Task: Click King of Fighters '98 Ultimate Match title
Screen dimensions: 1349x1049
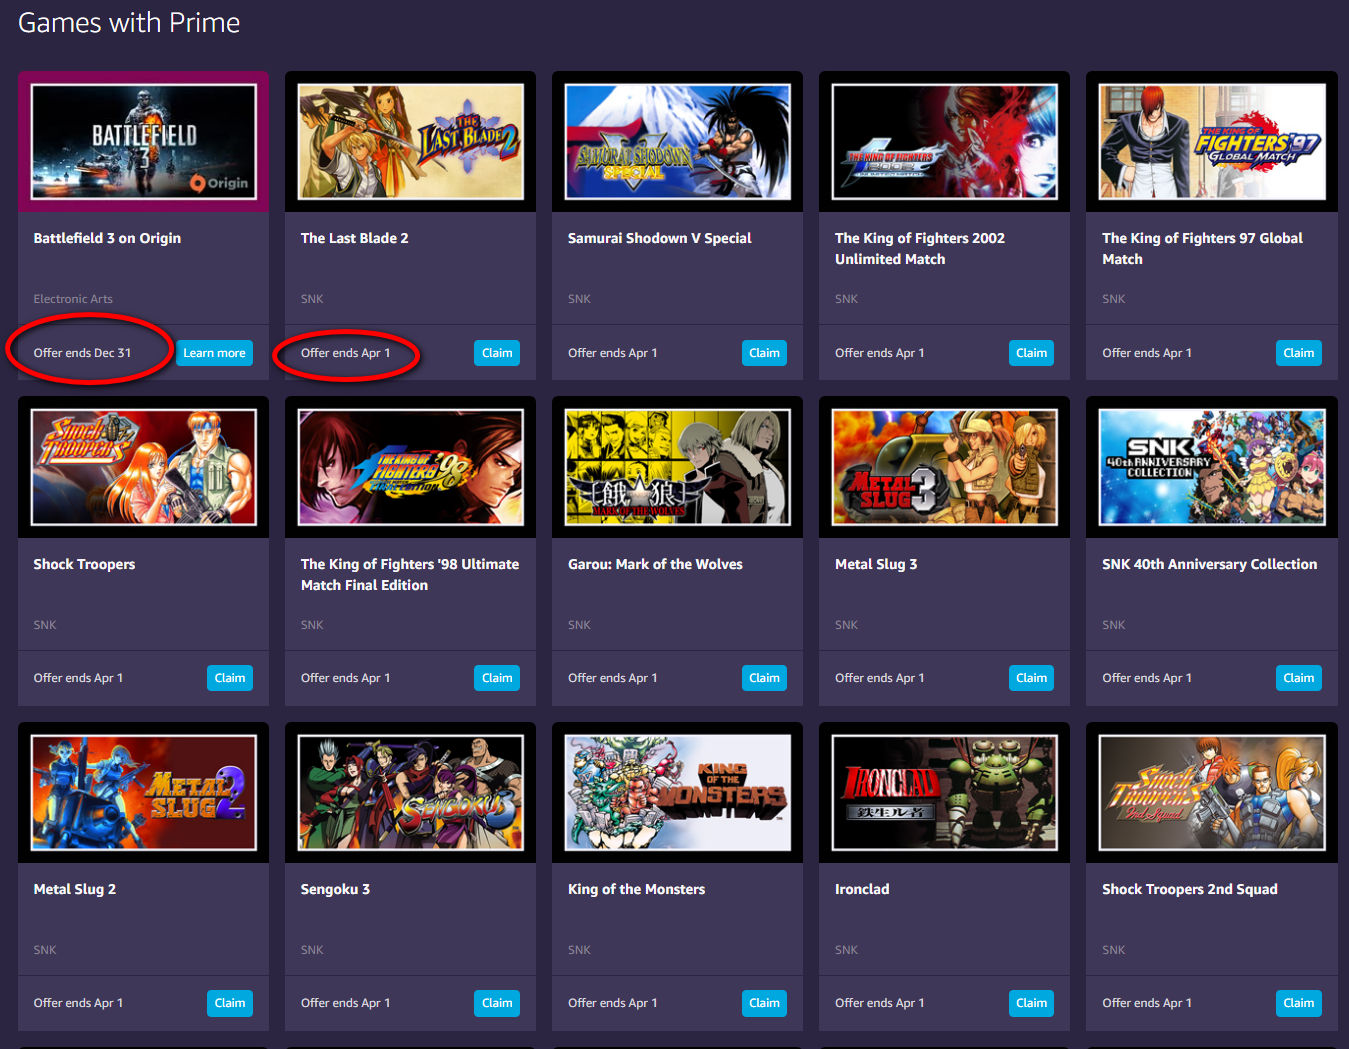Action: point(410,574)
